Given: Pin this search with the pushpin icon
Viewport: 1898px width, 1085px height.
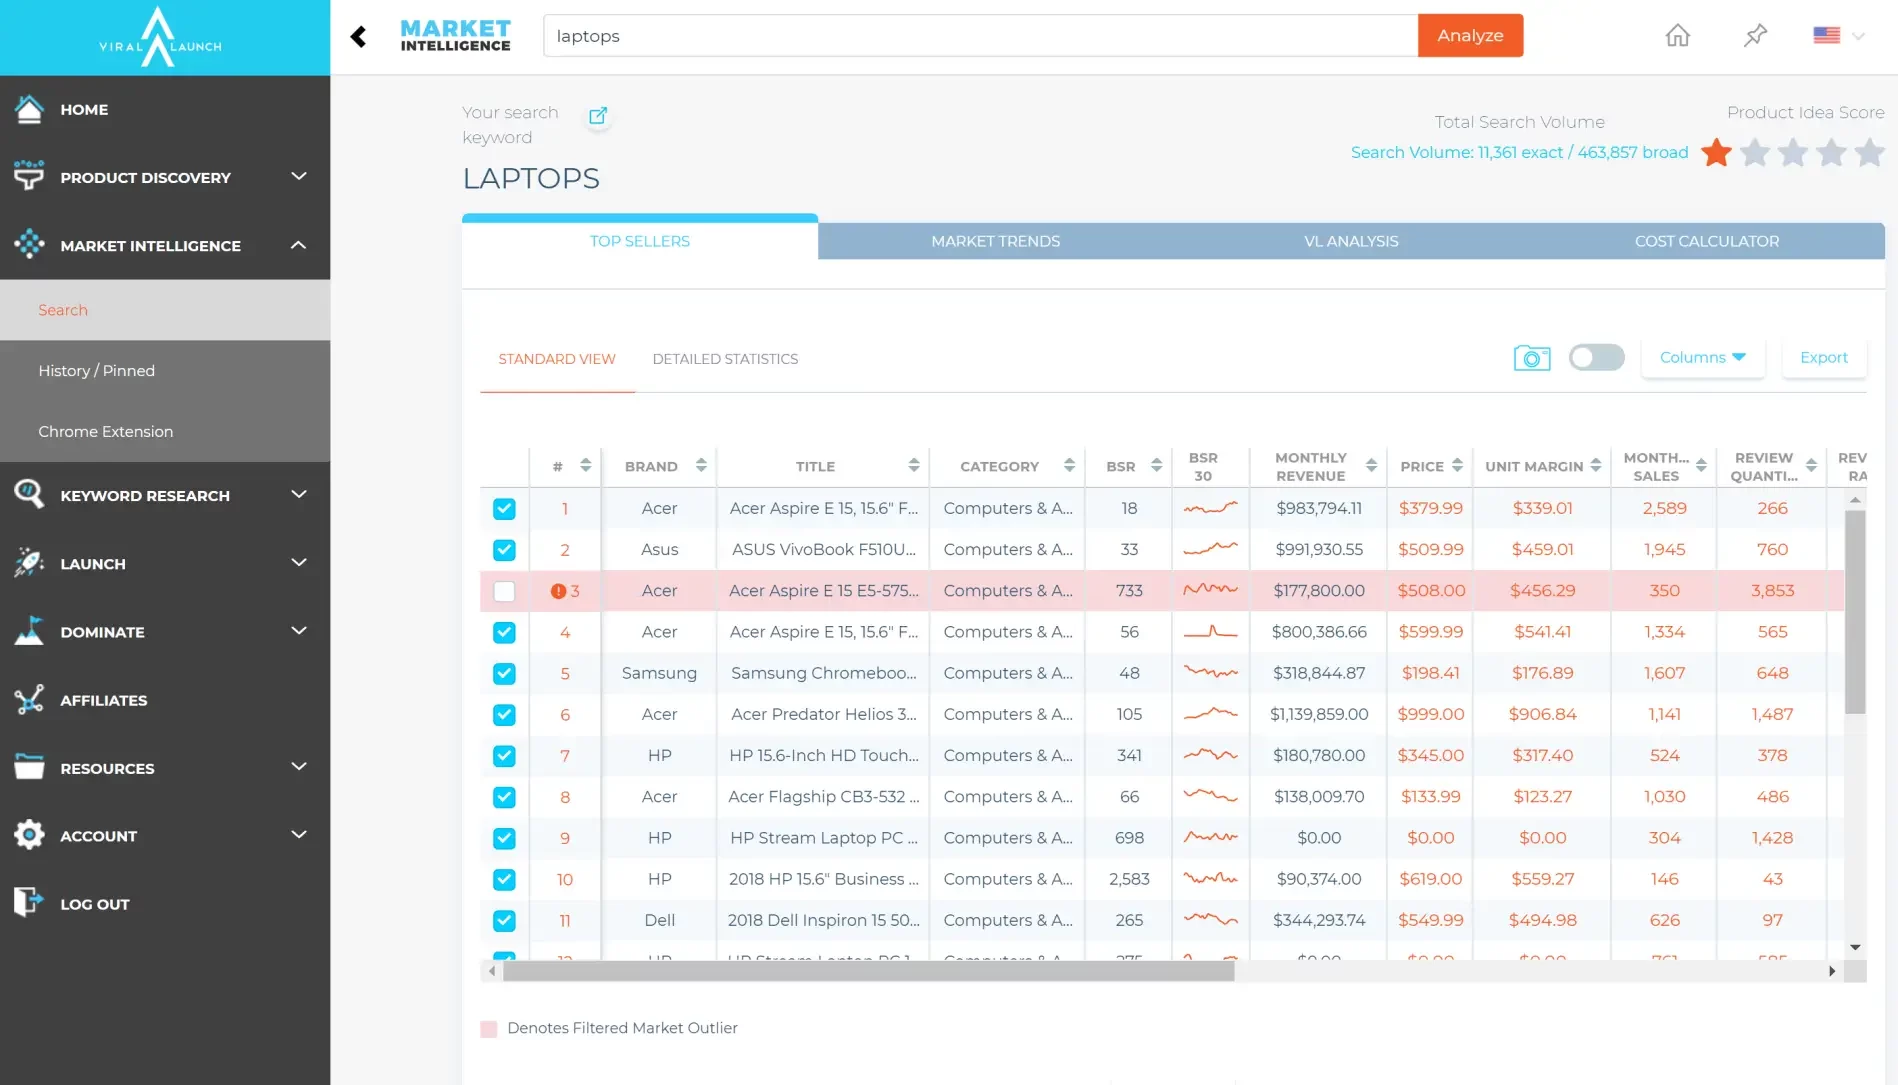Looking at the screenshot, I should (1755, 36).
